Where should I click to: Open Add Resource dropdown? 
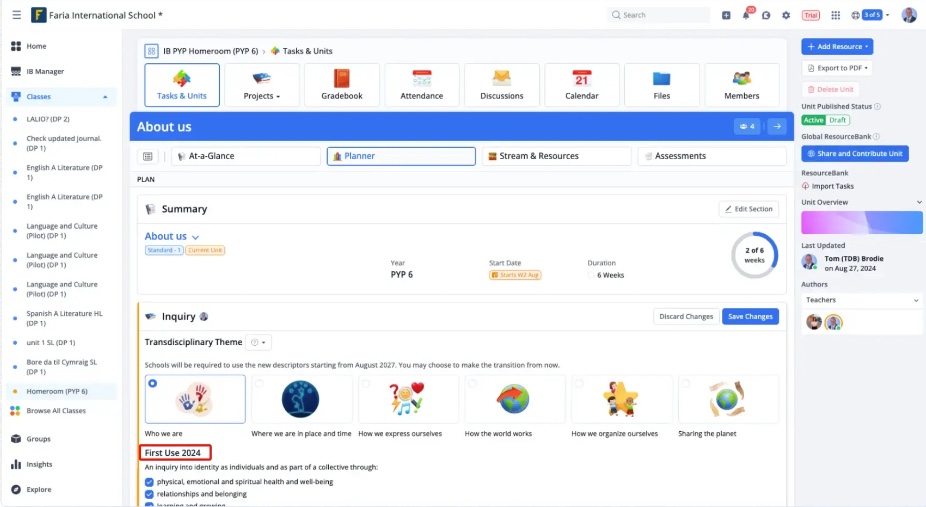[x=837, y=47]
